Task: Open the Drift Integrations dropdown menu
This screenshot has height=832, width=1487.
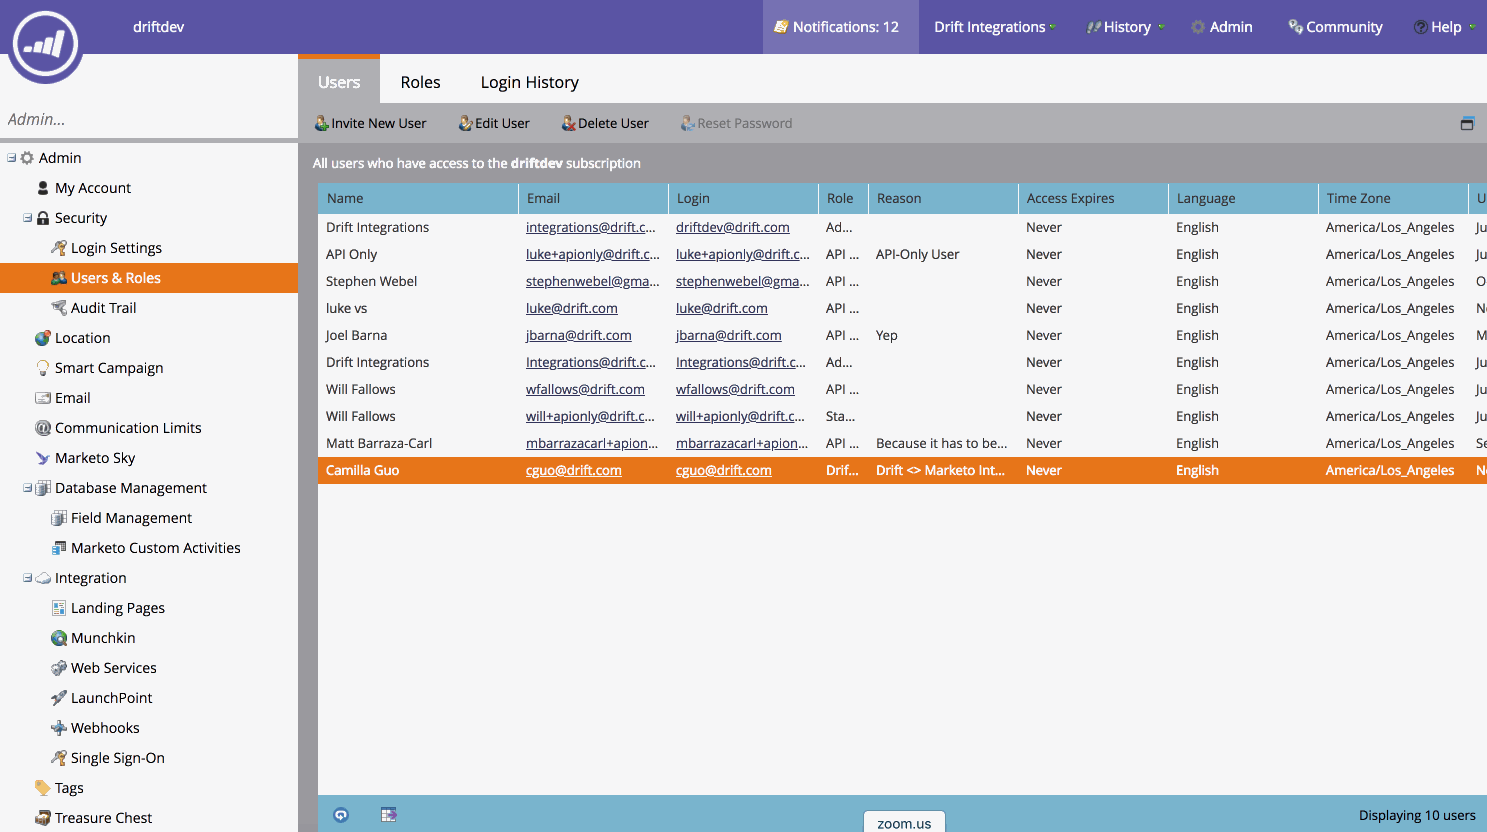Action: pos(994,27)
